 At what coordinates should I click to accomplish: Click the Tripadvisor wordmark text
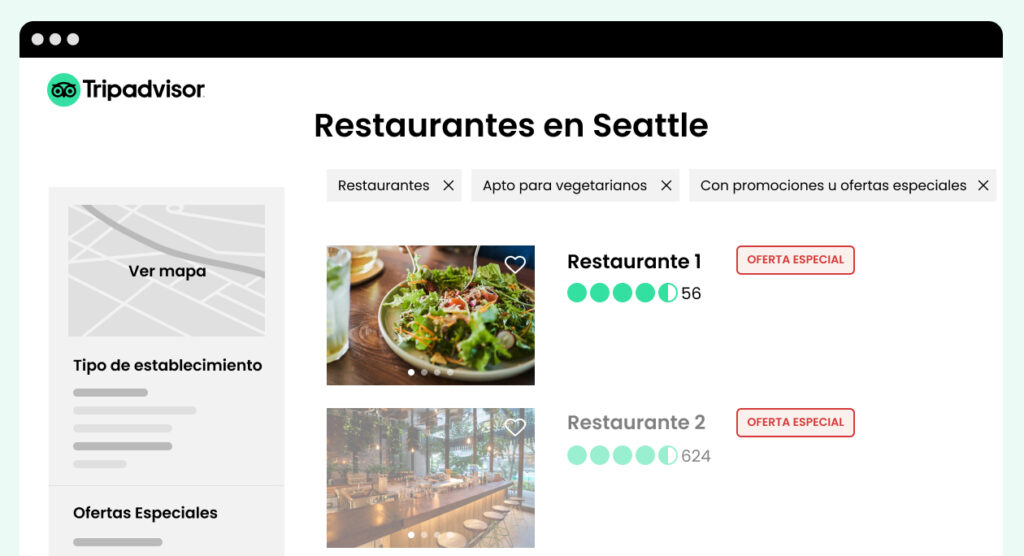[144, 90]
